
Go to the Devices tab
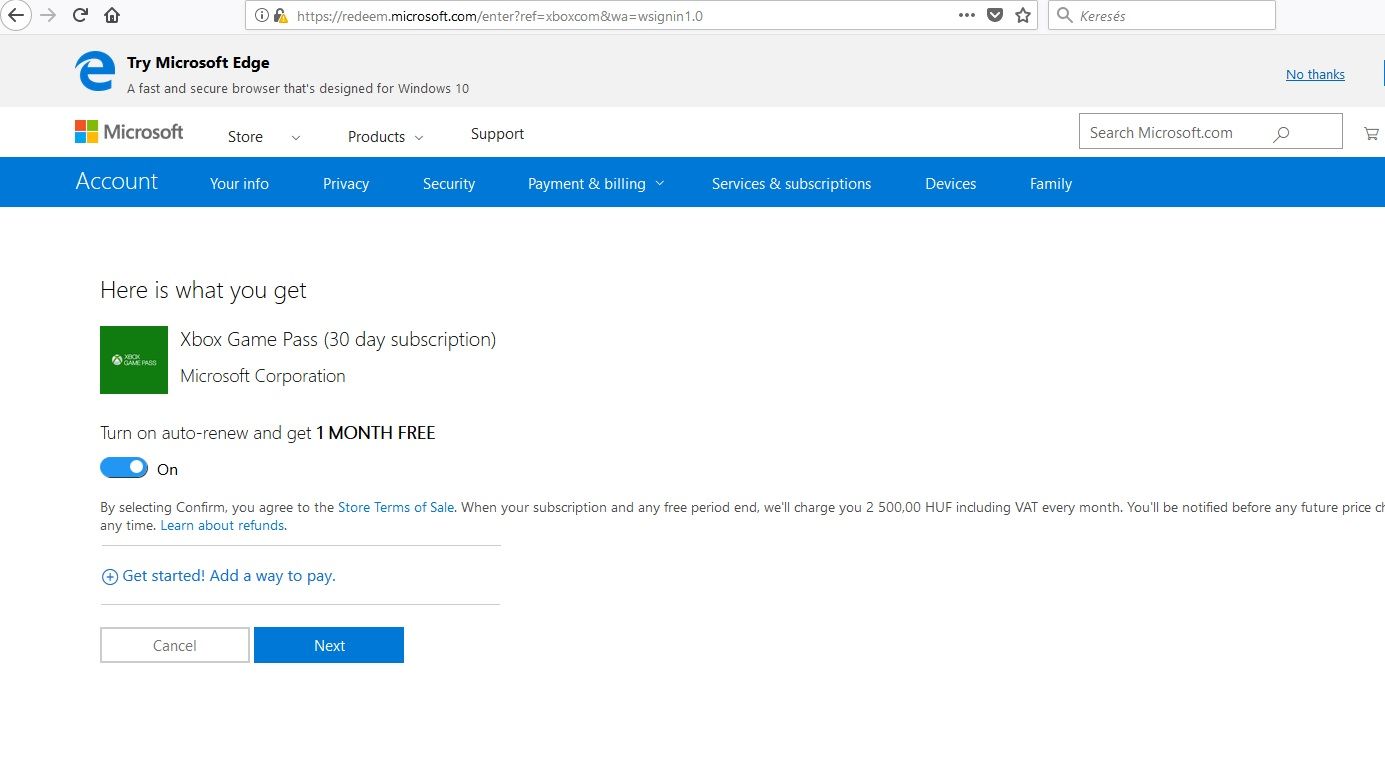click(x=950, y=184)
